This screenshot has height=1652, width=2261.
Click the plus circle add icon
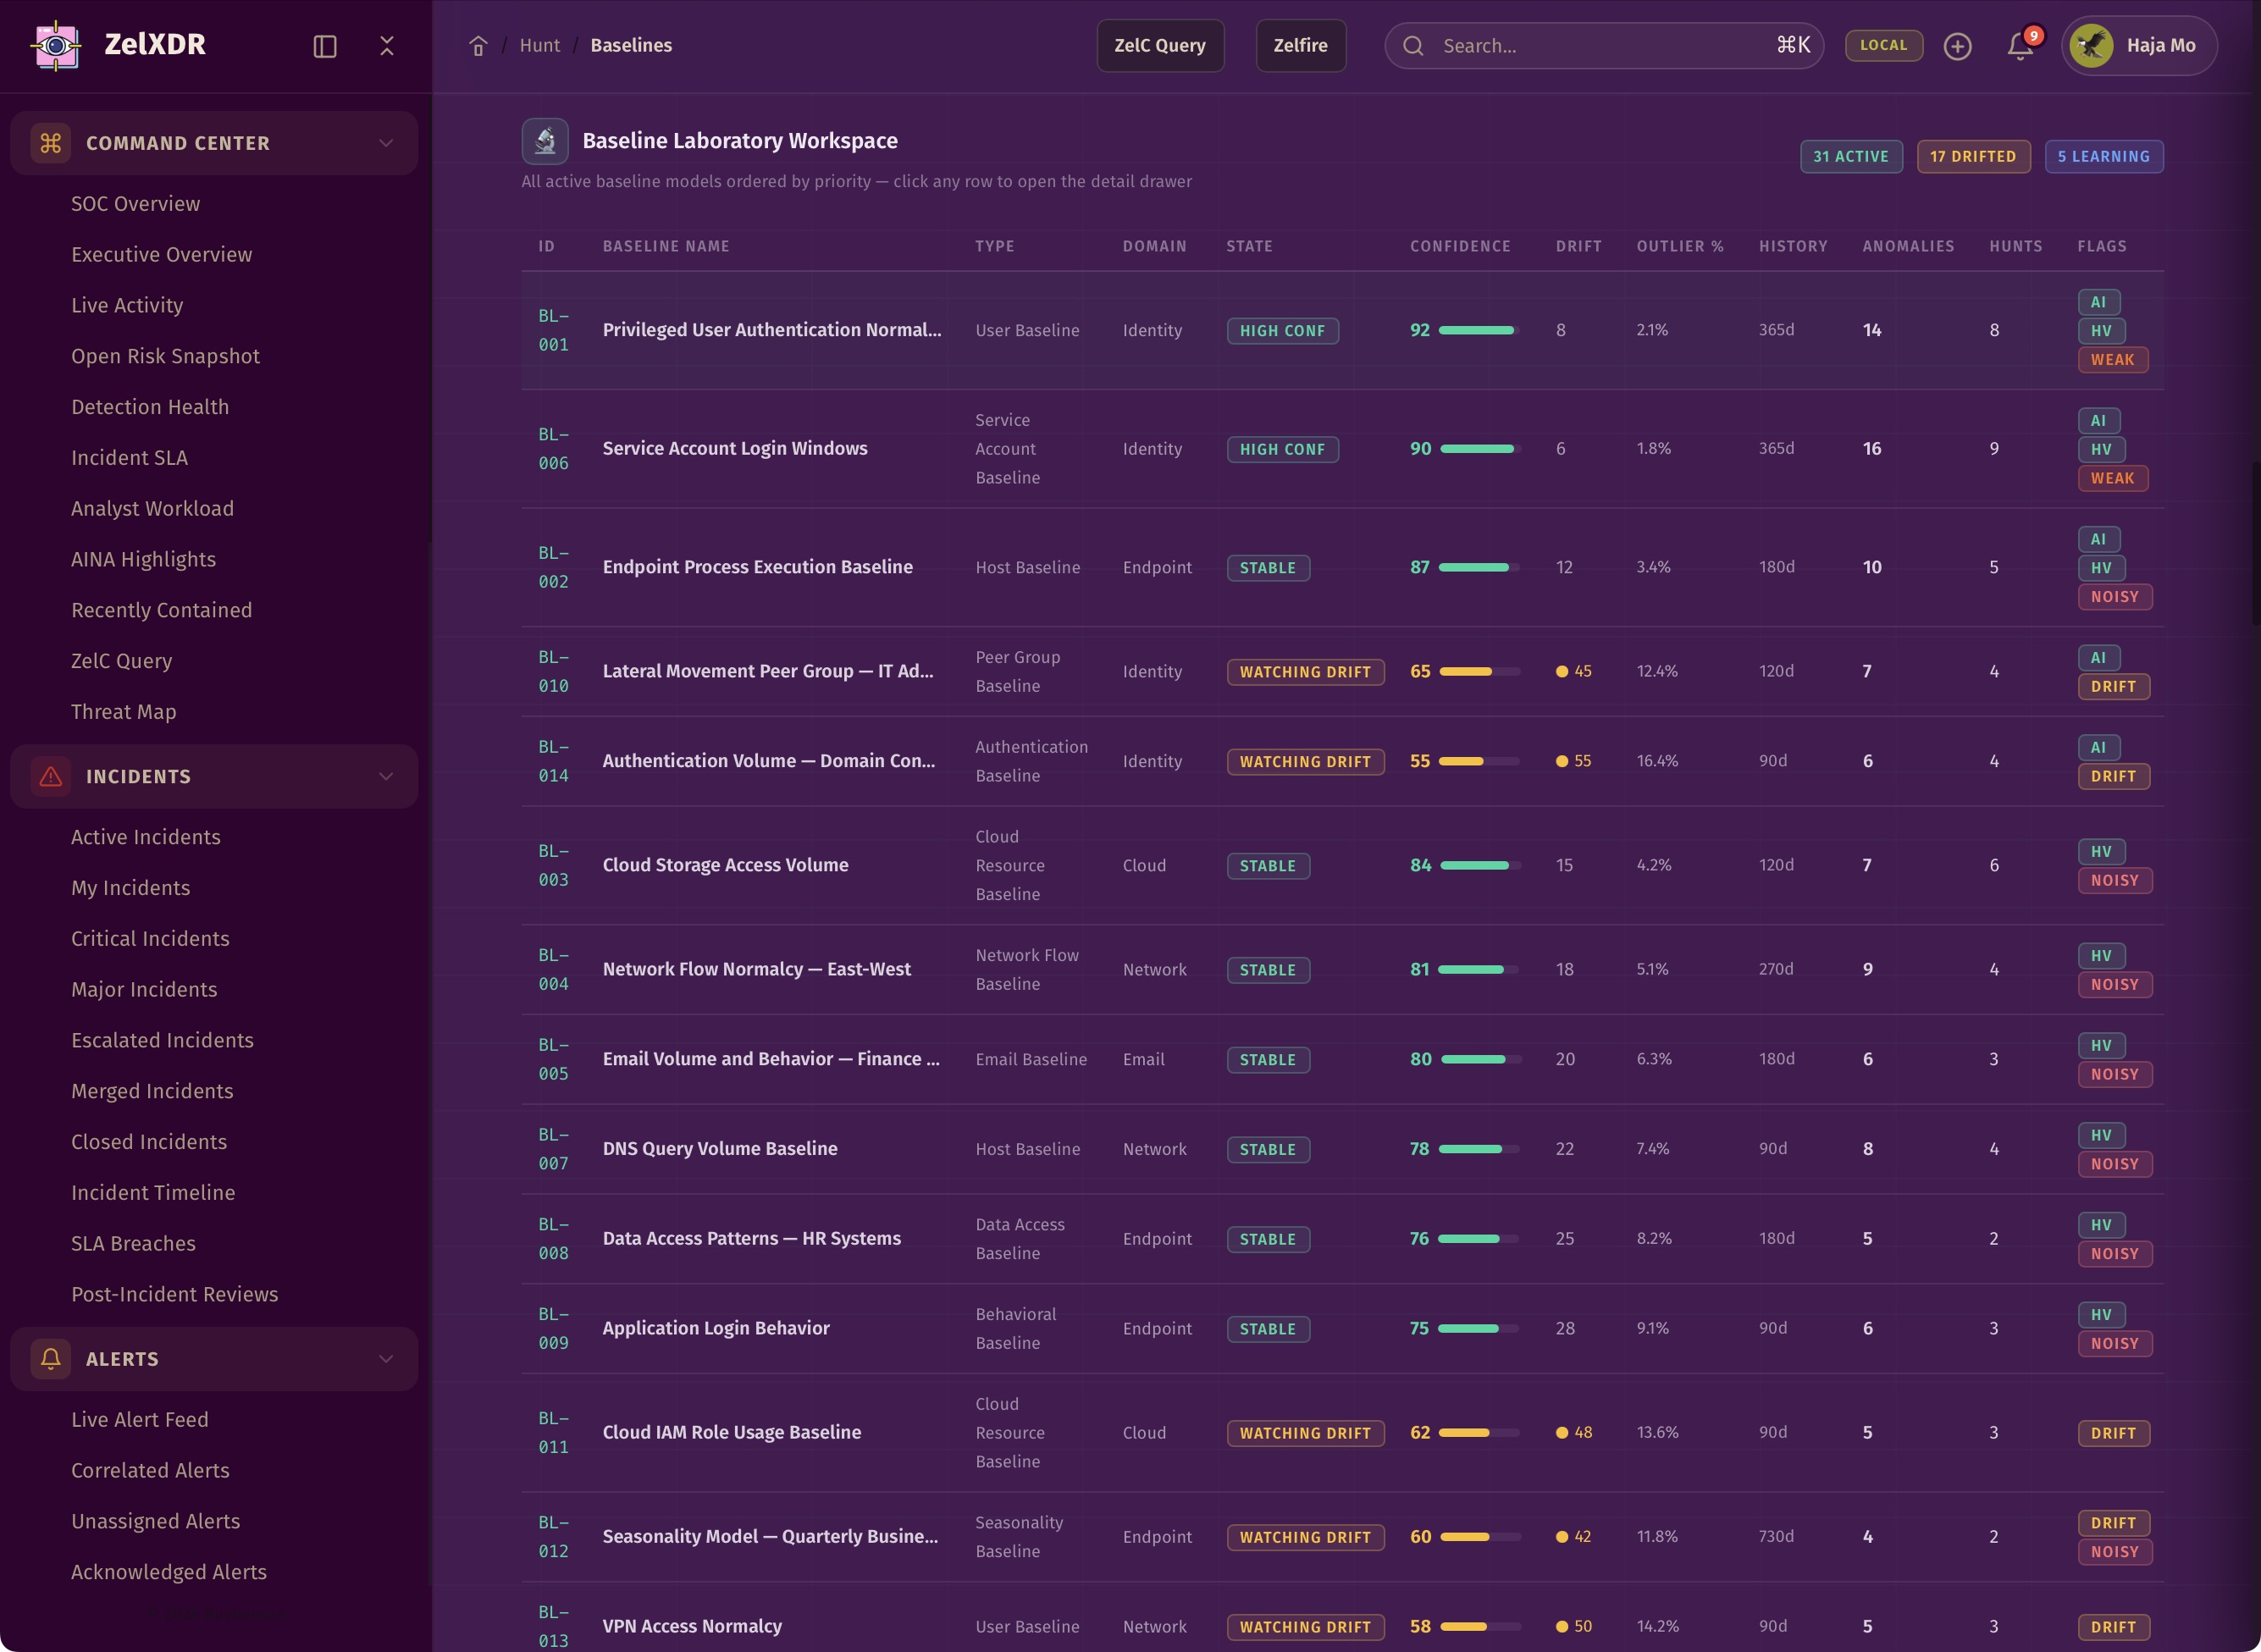coord(1957,46)
